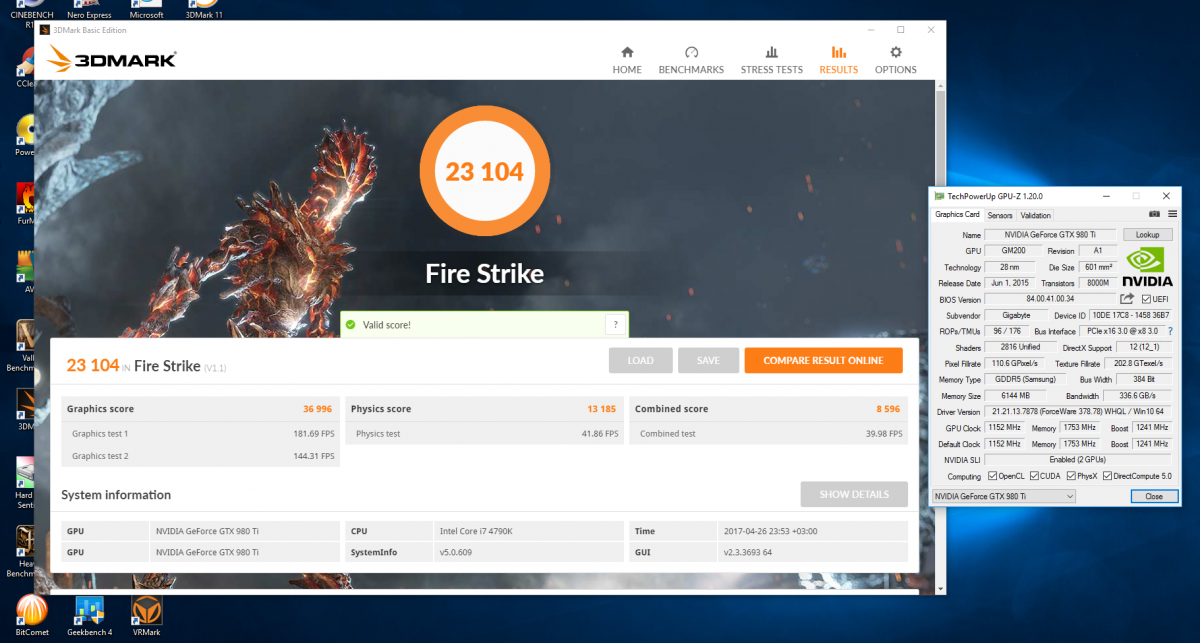Select the Results tab in 3DMark
This screenshot has height=643, width=1200.
point(838,60)
